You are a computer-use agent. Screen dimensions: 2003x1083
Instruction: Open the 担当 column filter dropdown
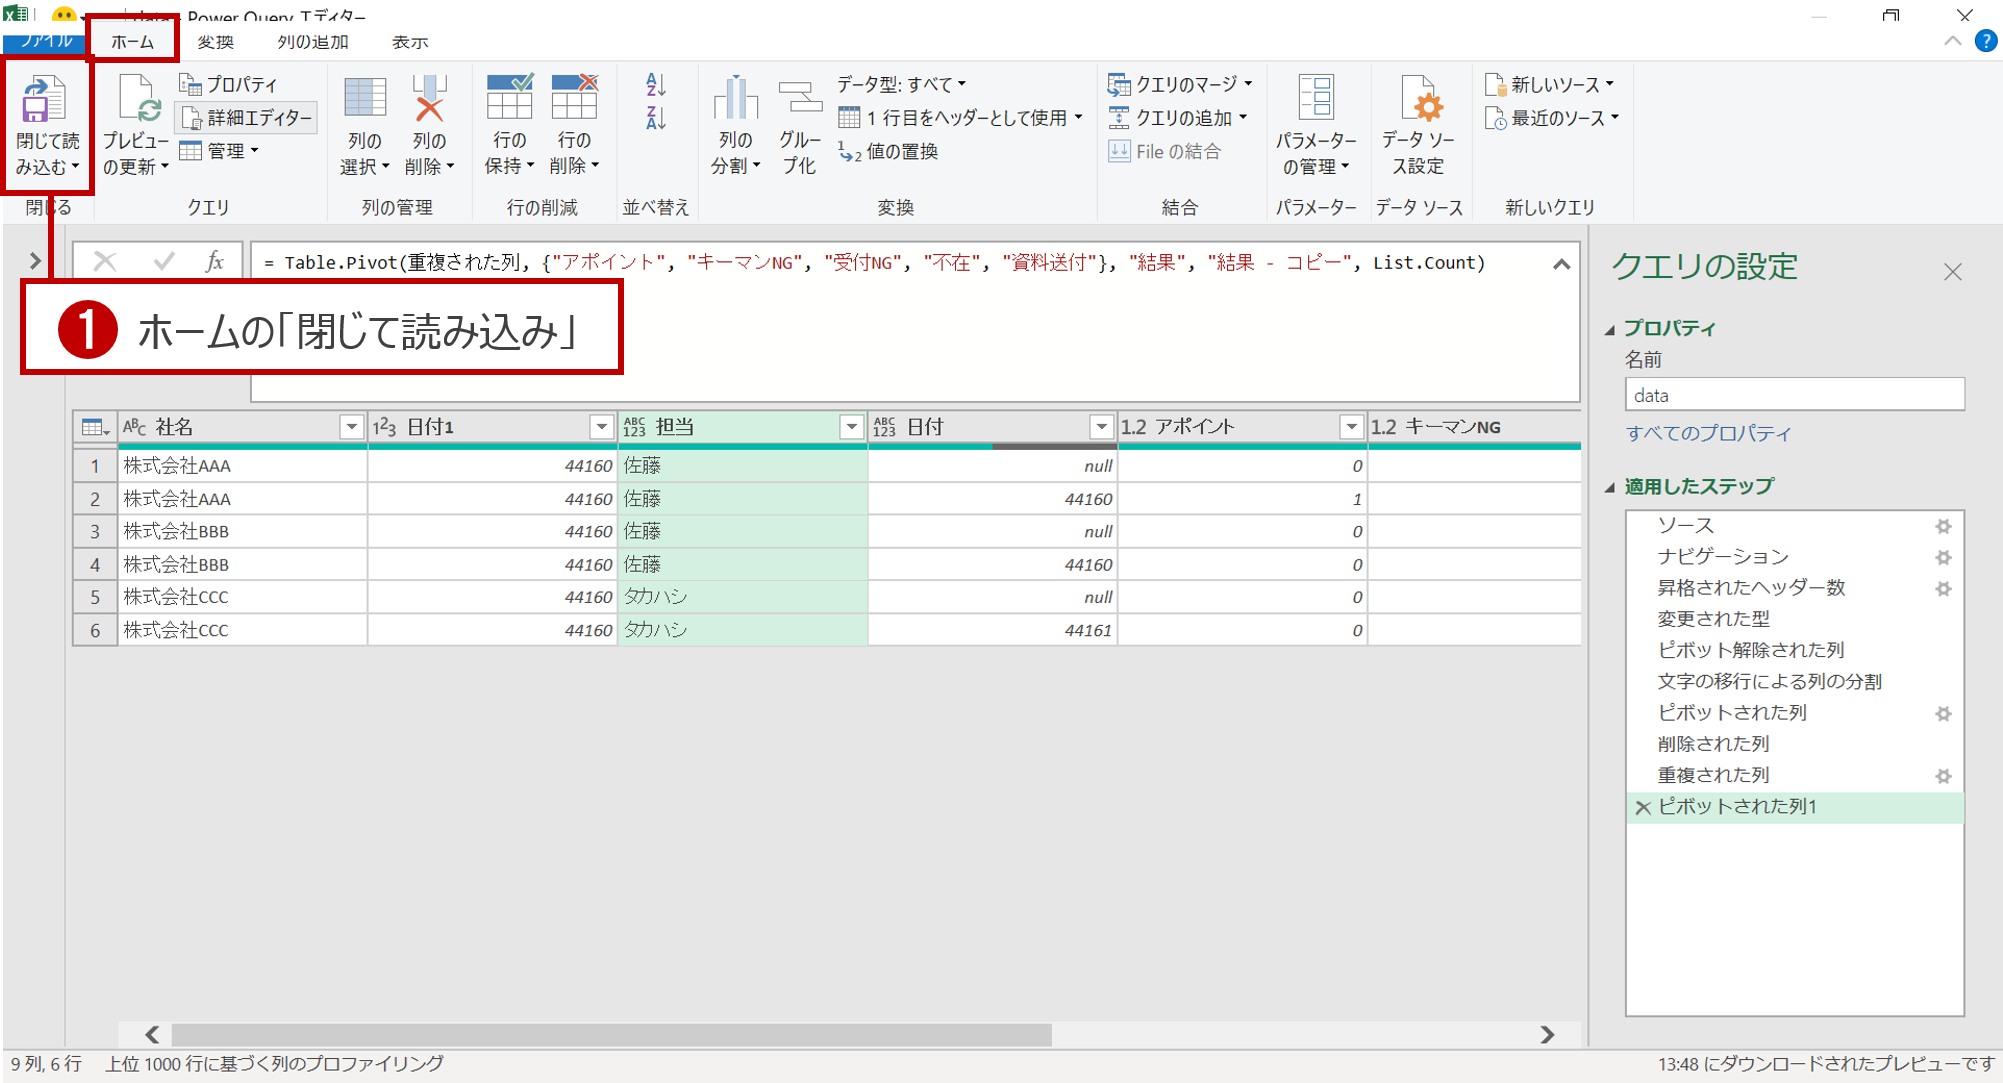click(851, 427)
